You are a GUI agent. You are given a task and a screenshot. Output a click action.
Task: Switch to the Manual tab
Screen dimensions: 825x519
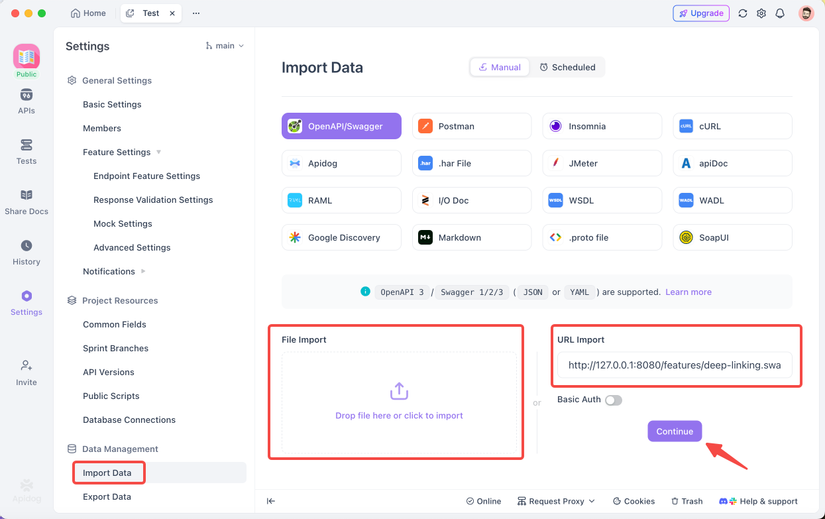(499, 67)
